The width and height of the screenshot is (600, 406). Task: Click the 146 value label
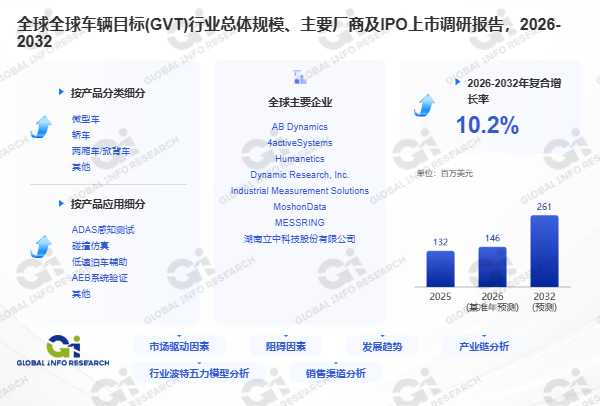pos(492,238)
